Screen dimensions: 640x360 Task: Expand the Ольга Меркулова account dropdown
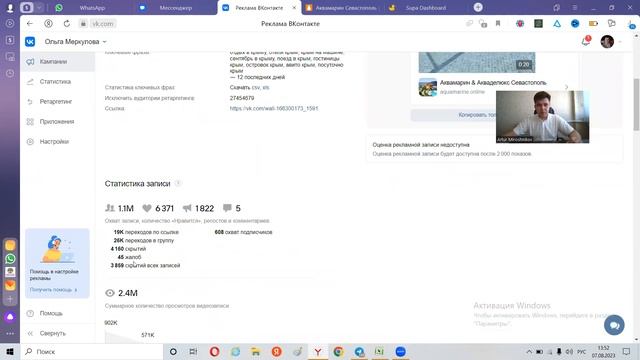[76, 42]
